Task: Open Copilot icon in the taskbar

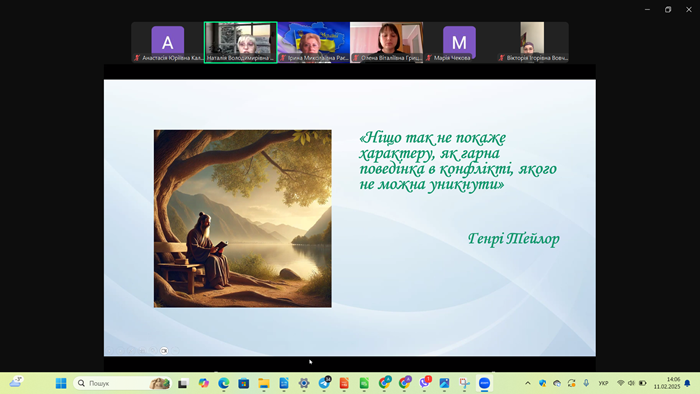Action: 204,383
